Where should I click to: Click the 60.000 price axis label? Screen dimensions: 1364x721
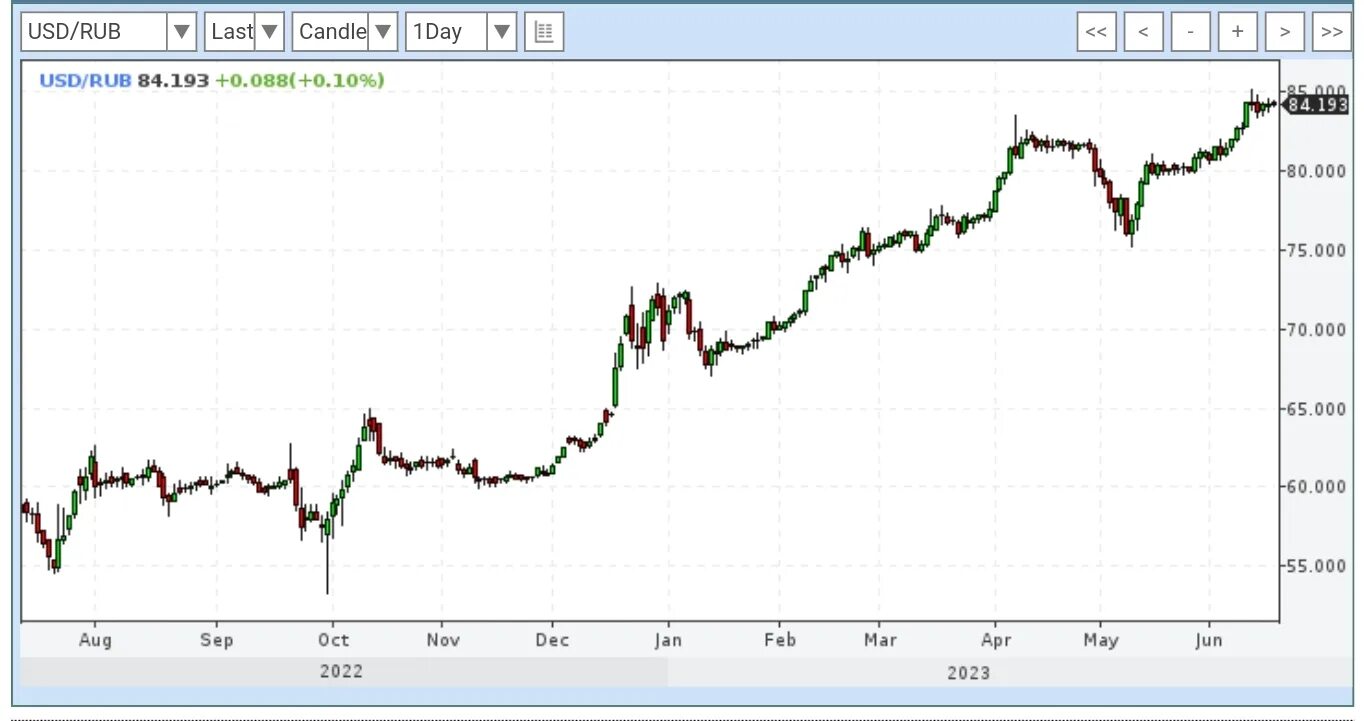(x=1316, y=487)
